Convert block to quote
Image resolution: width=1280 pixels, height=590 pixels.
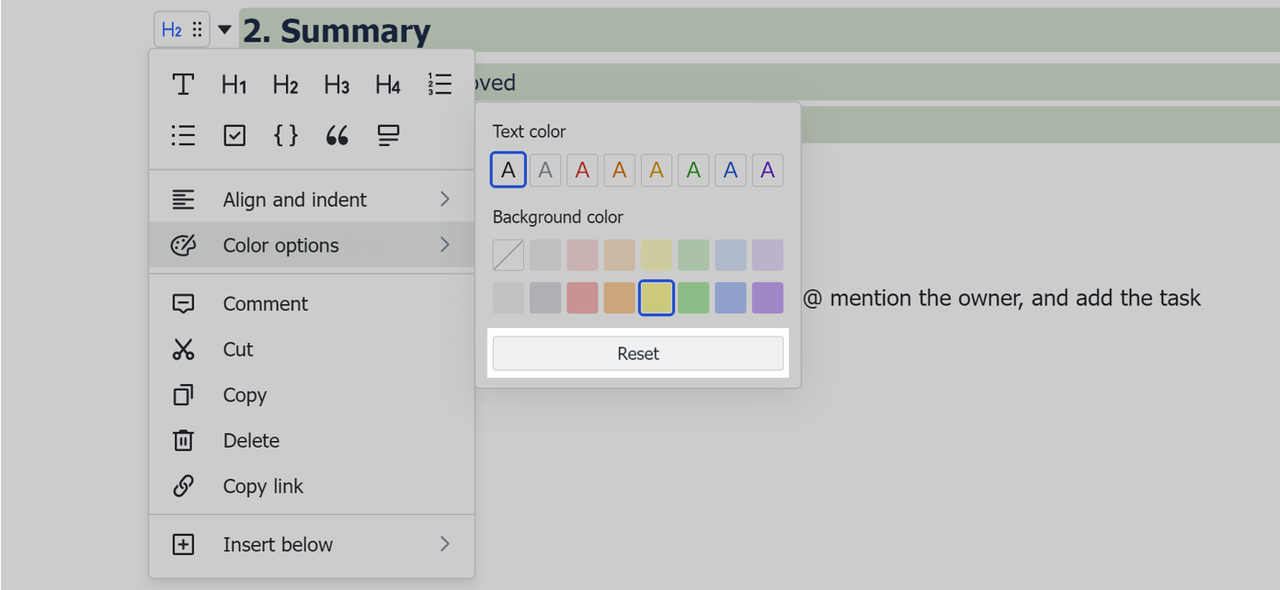[x=337, y=136]
